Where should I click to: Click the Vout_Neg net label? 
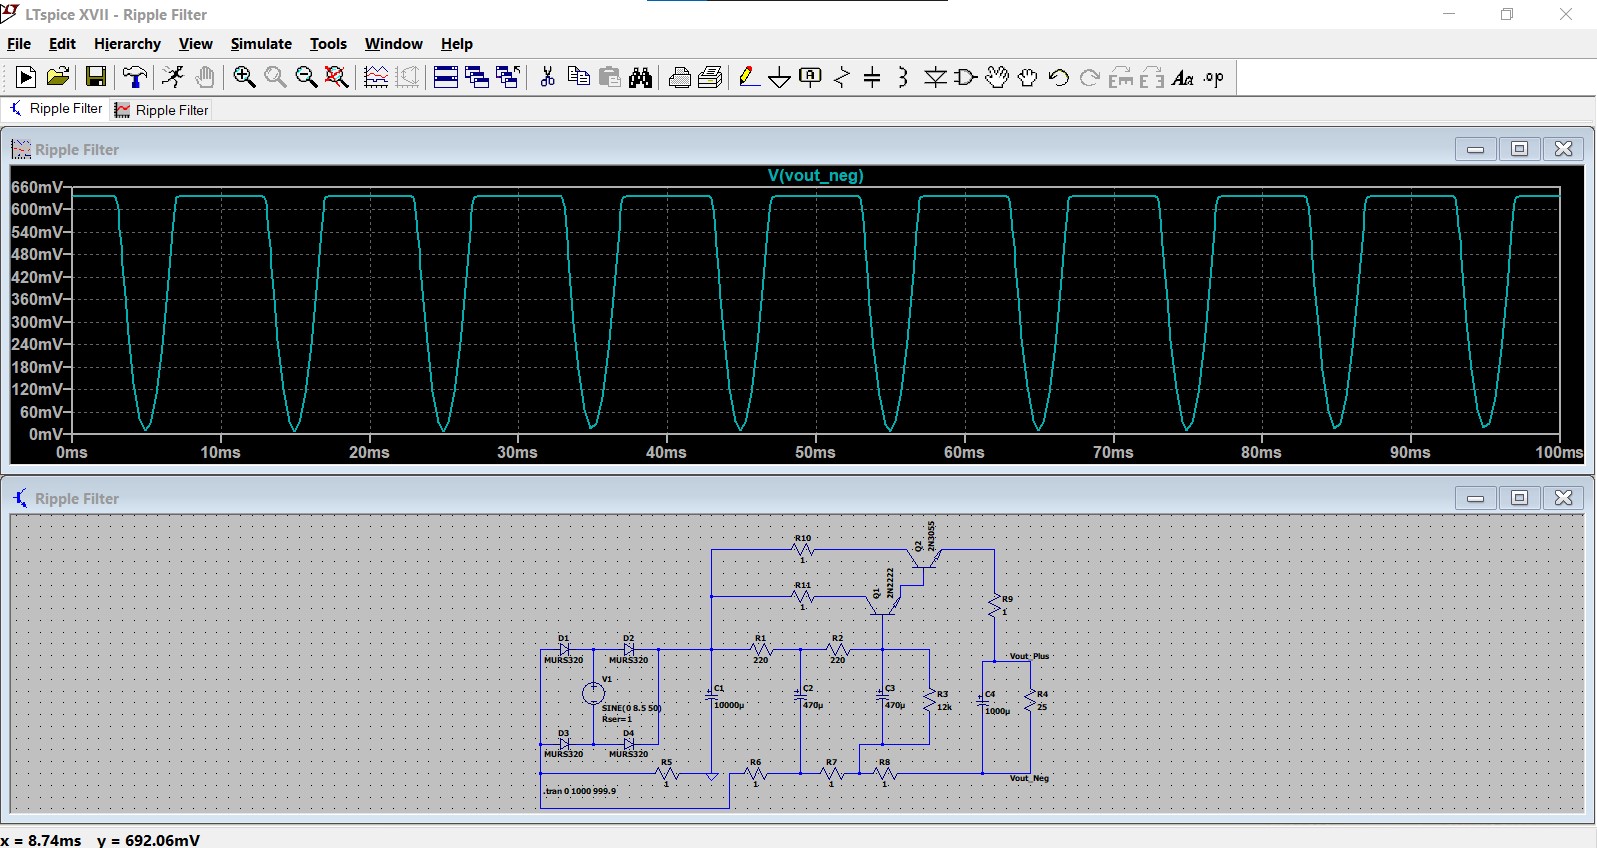coord(1029,778)
